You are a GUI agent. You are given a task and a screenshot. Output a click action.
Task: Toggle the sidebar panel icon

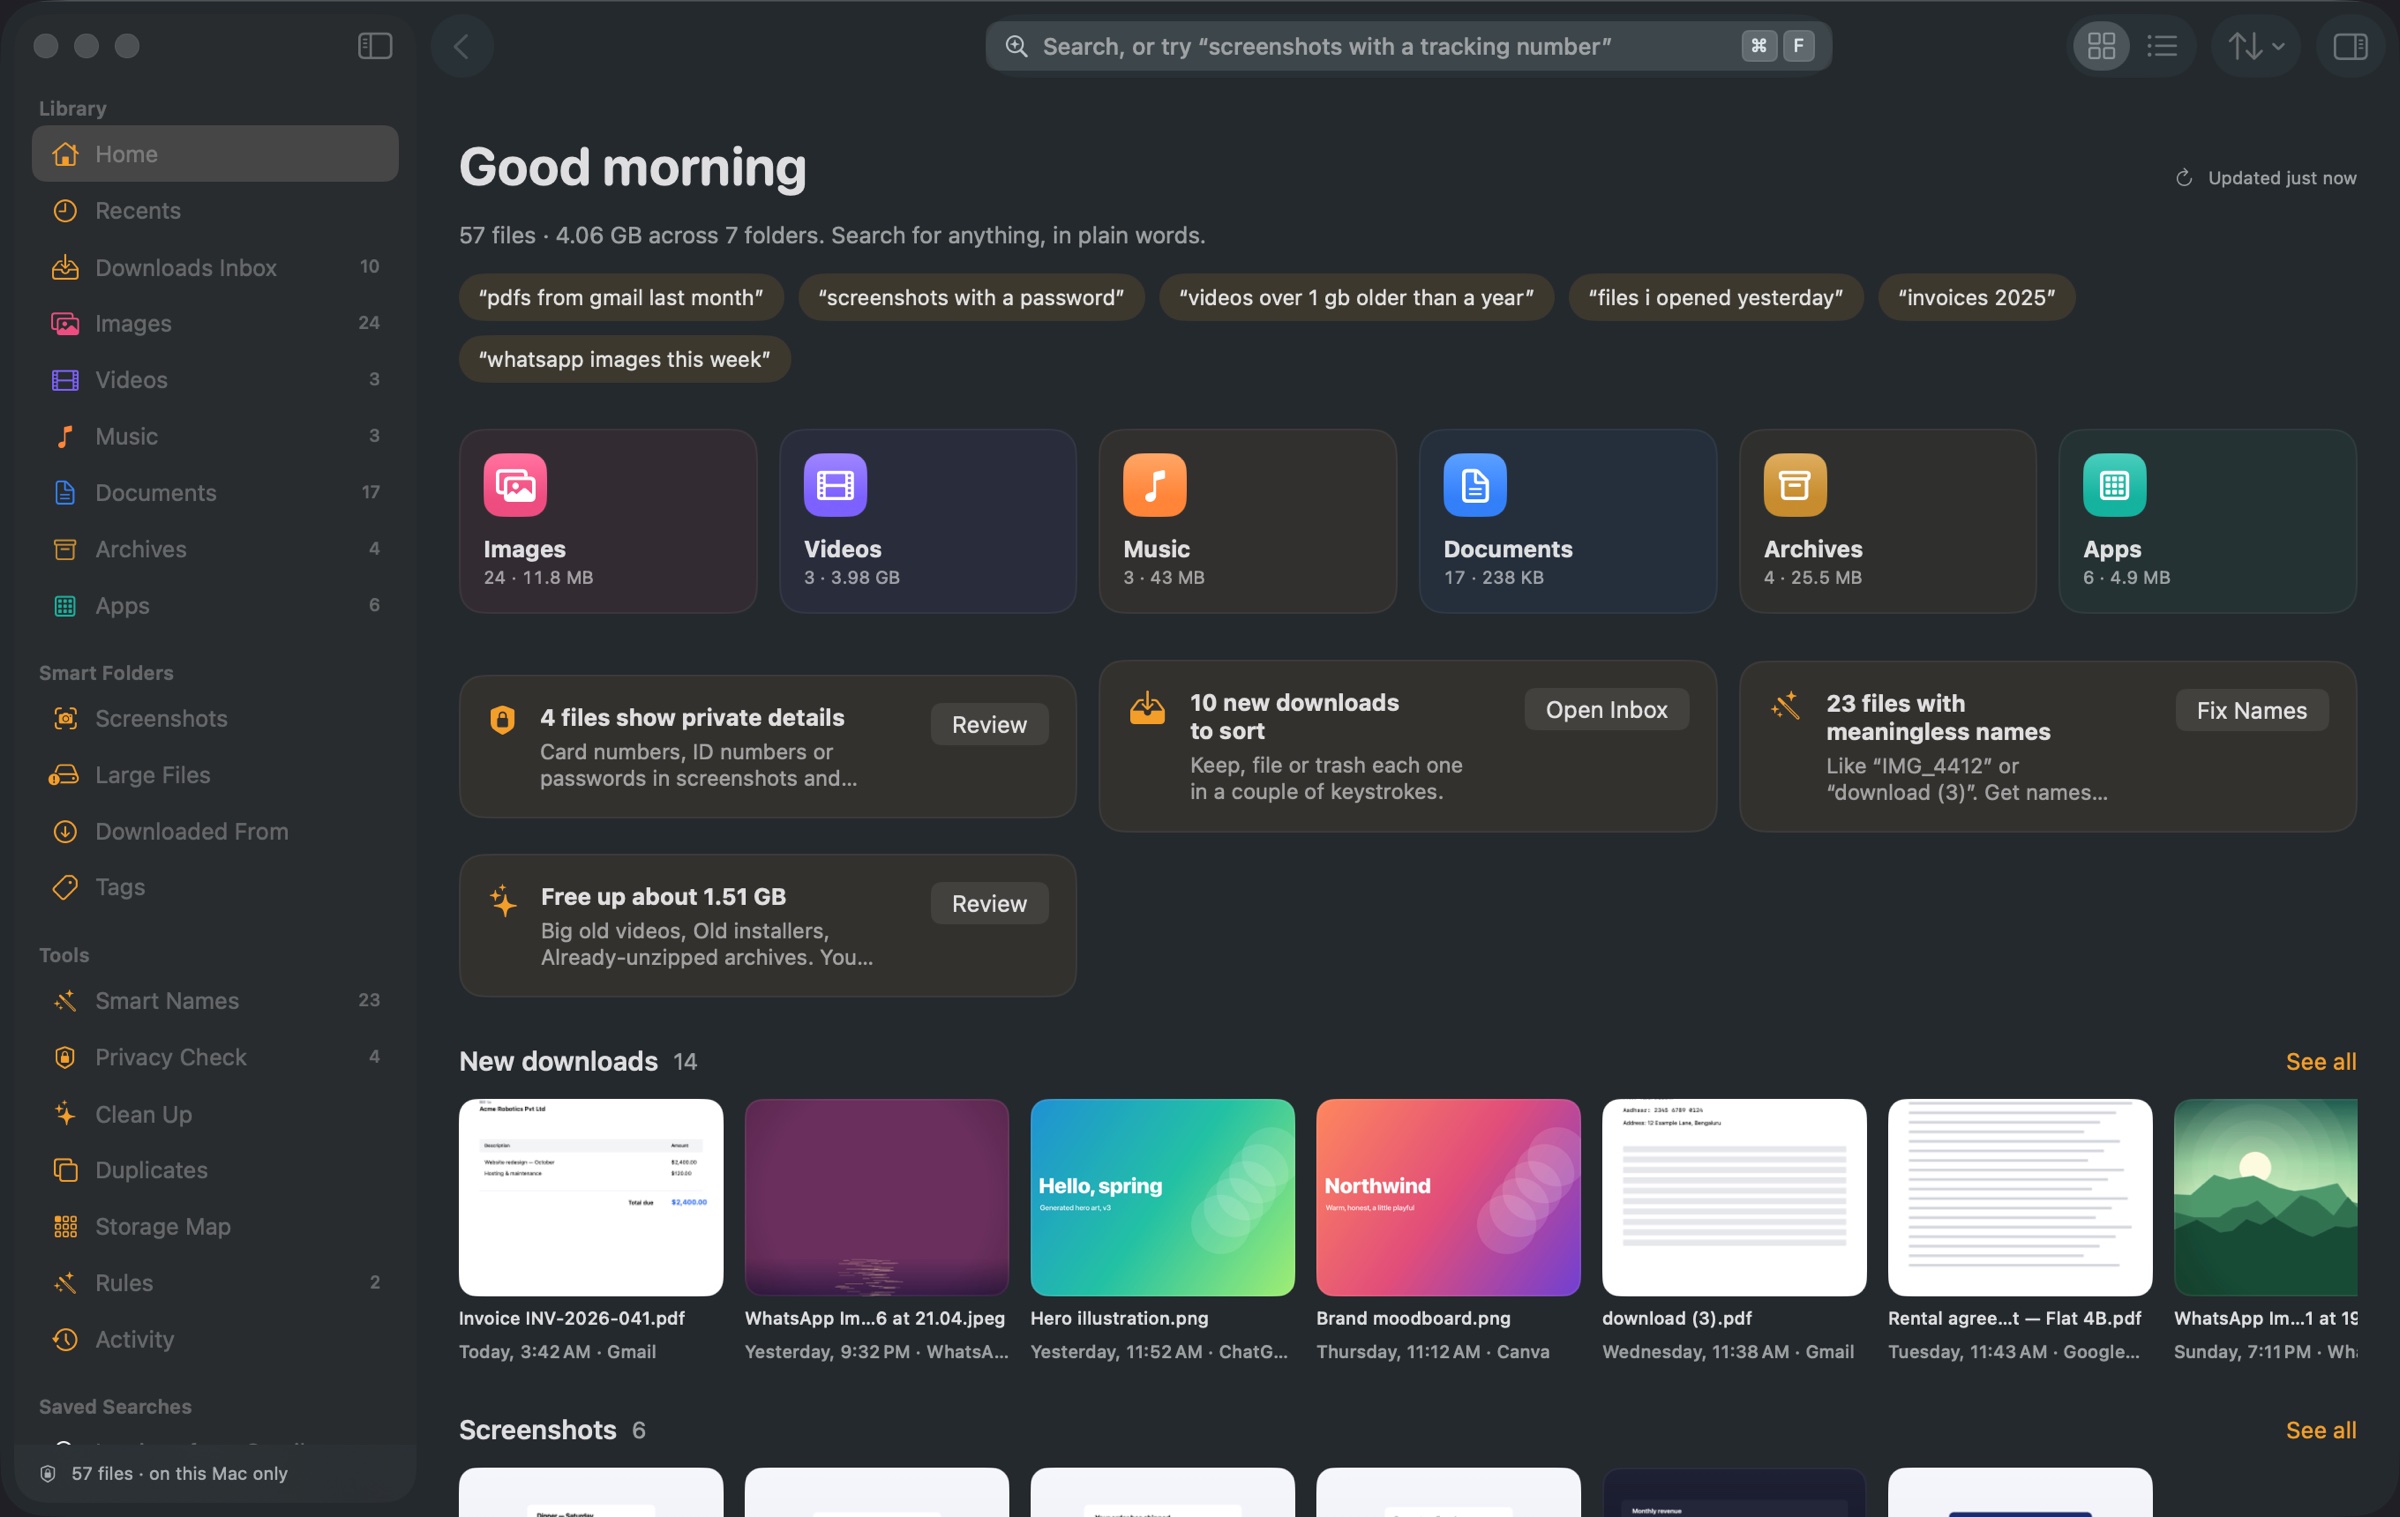pyautogui.click(x=375, y=46)
